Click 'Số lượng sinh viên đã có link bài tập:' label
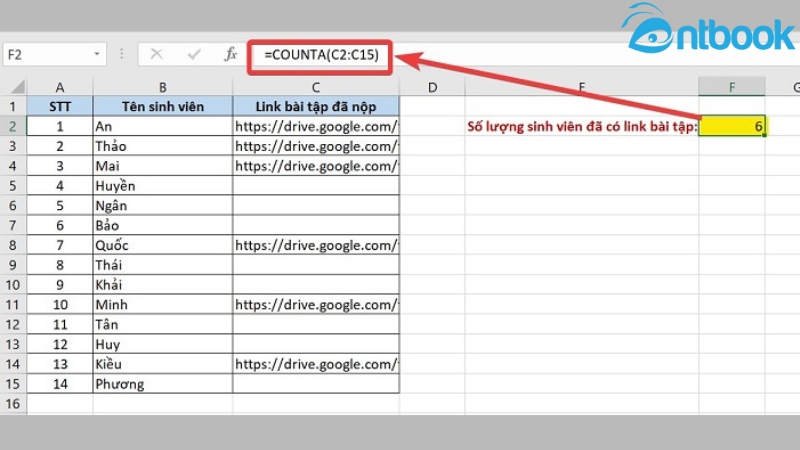Viewport: 800px width, 450px height. [x=582, y=127]
